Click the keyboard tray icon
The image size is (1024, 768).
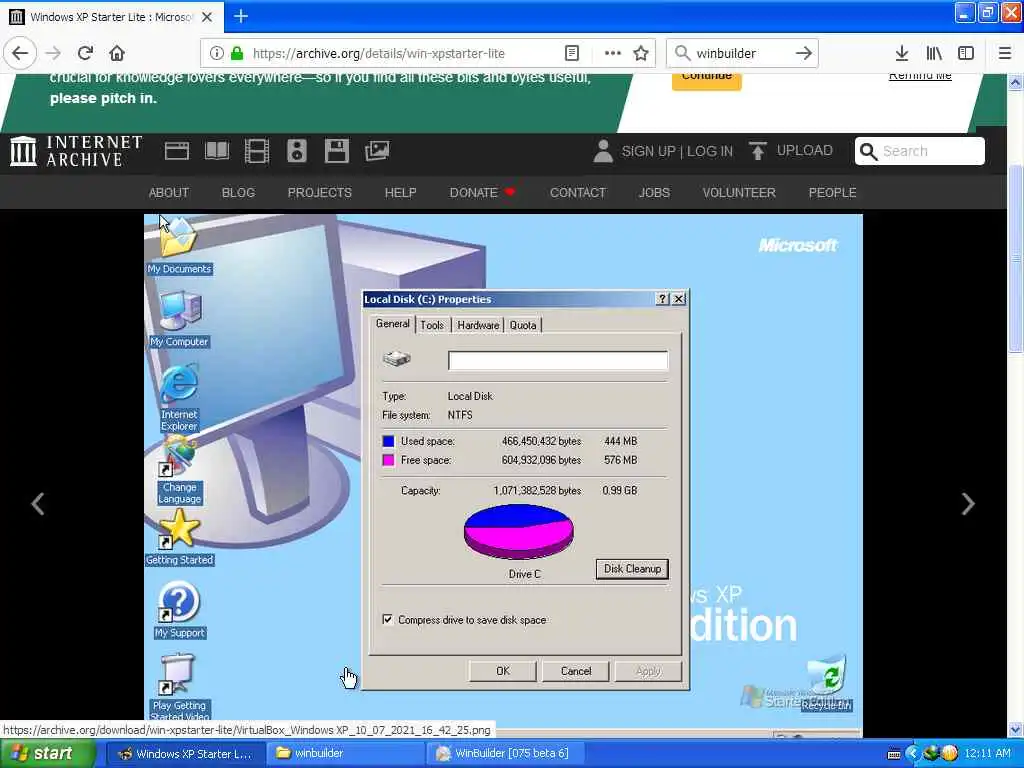(894, 754)
